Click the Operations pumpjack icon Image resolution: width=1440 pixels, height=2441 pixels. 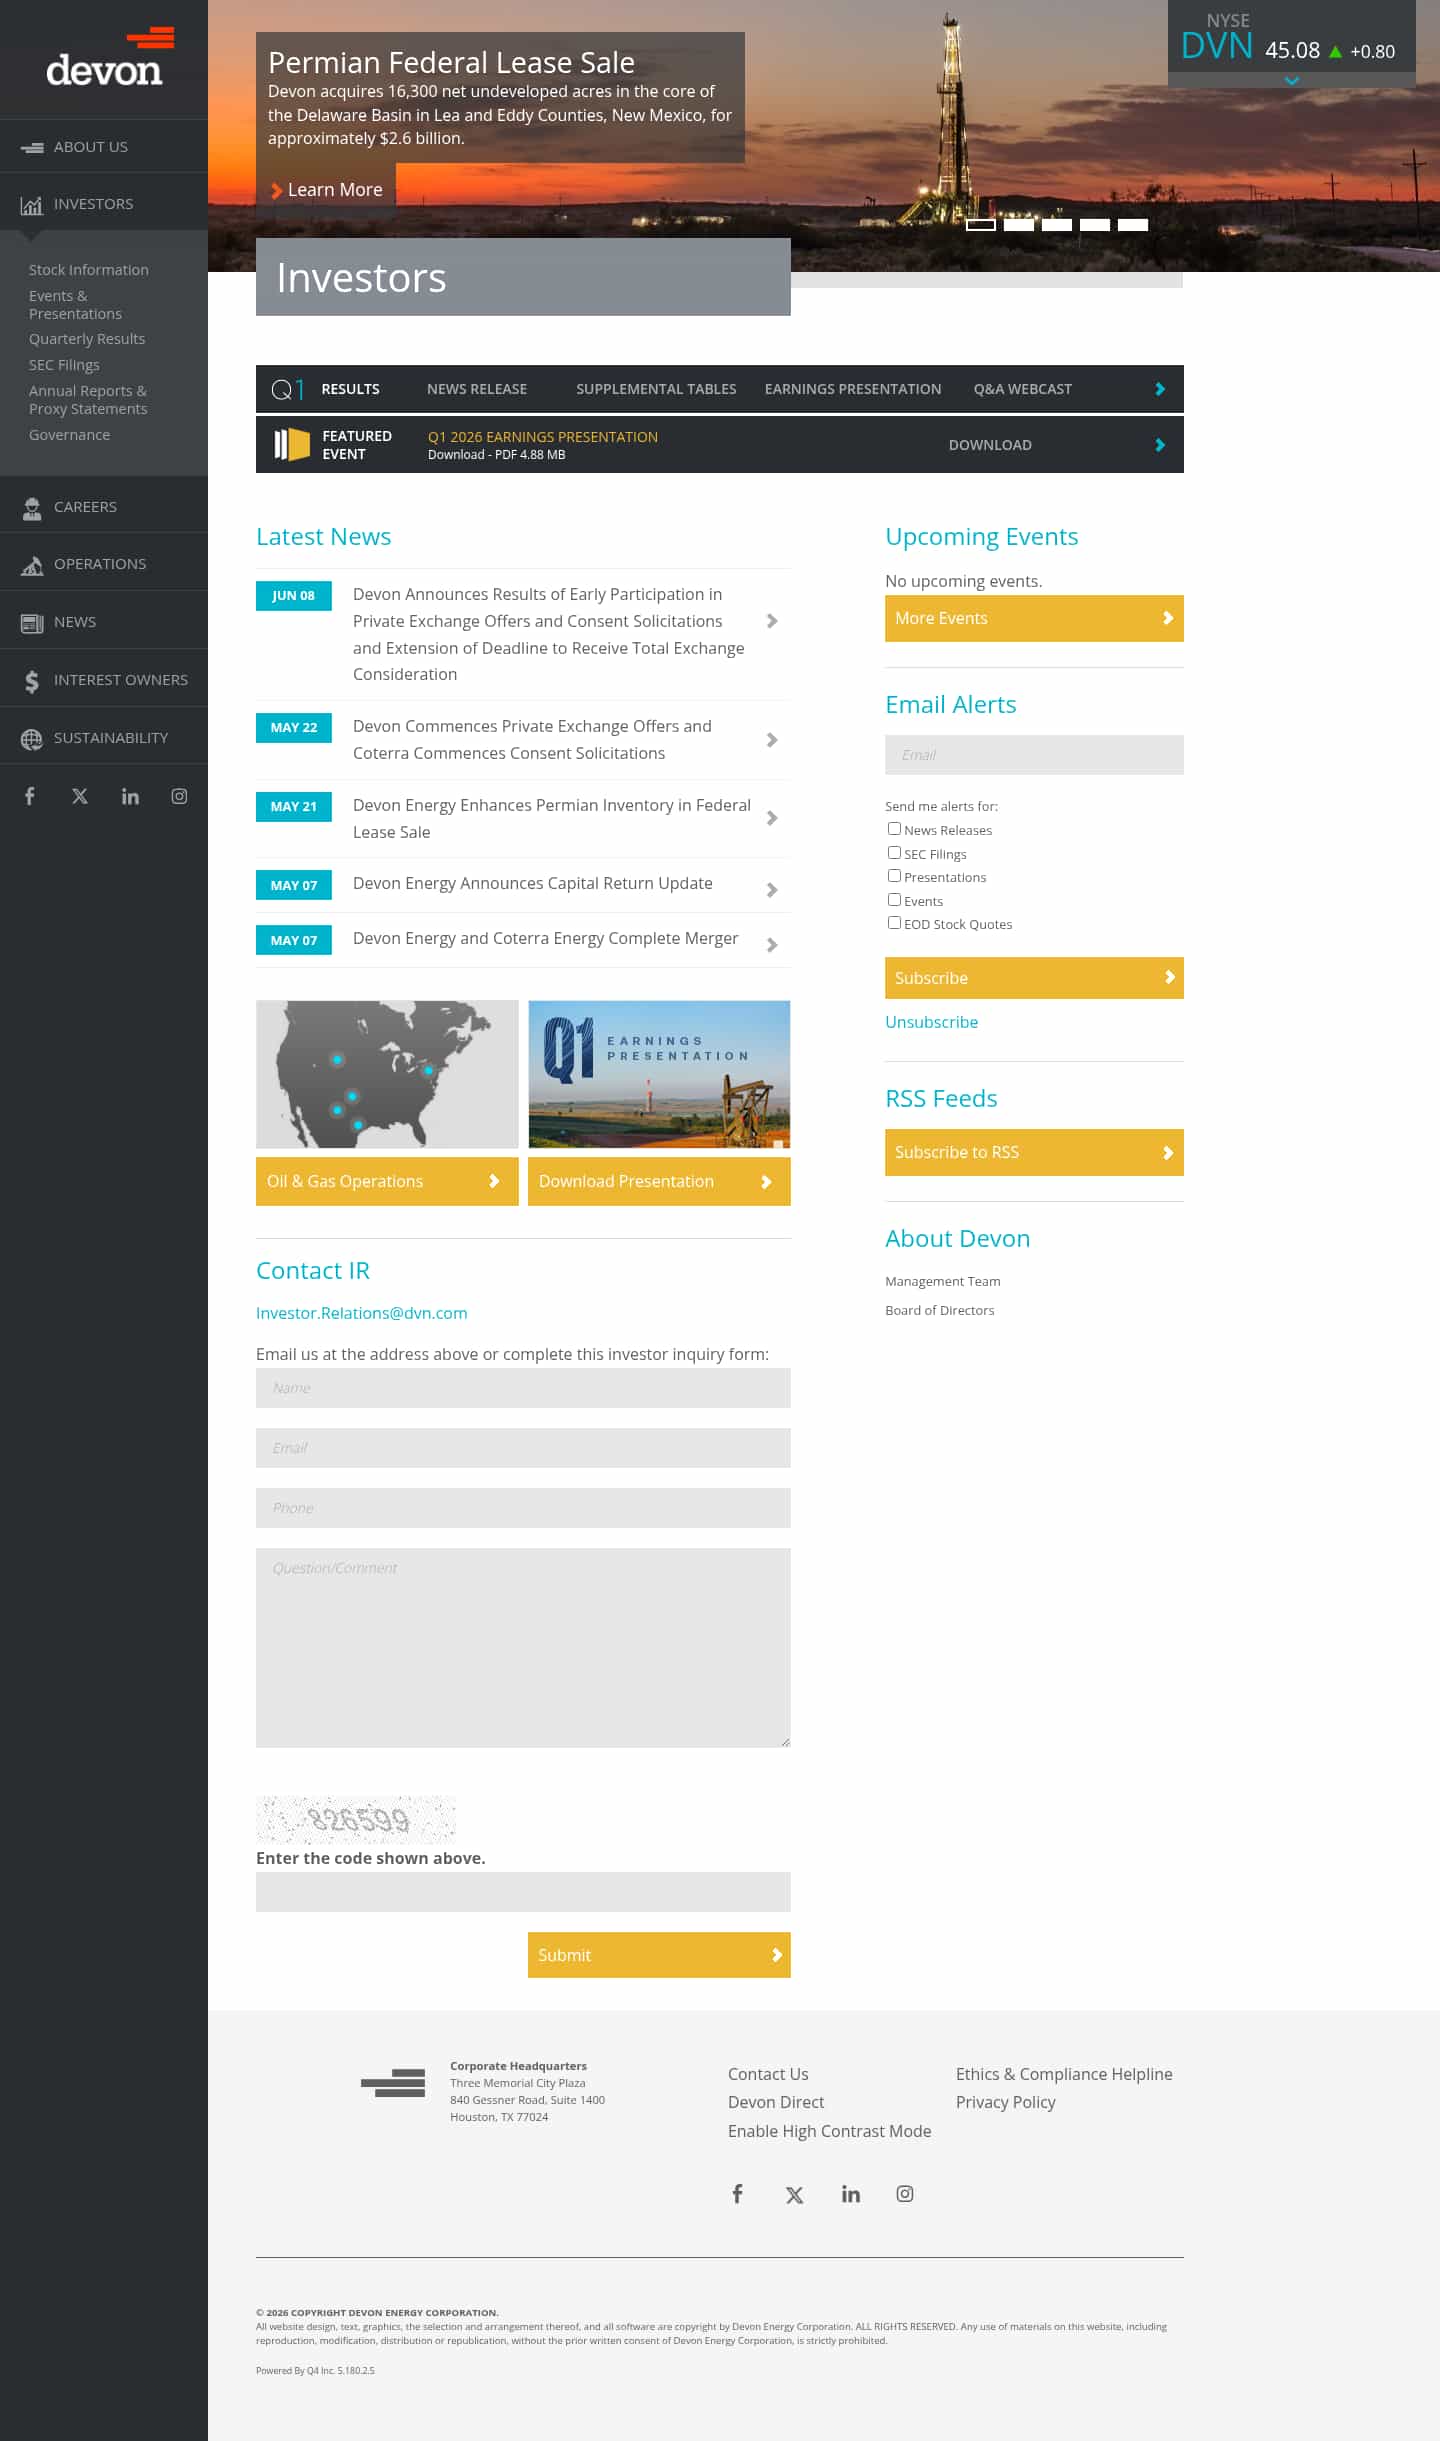[x=32, y=565]
